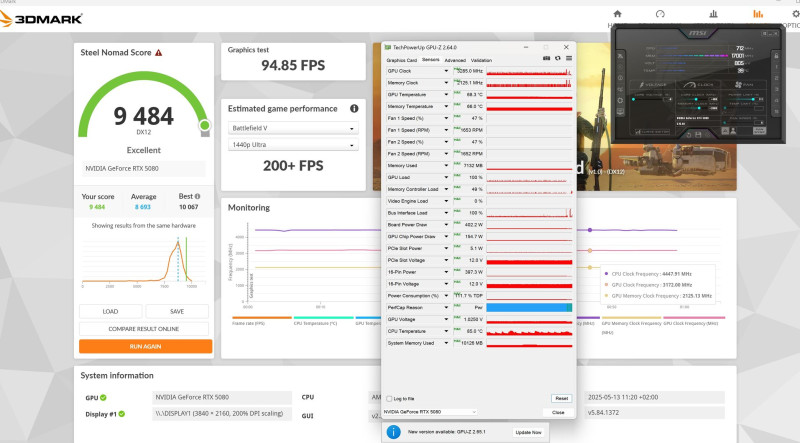Click the 94.85 FPS graphics test value
800x443 pixels.
tap(293, 65)
